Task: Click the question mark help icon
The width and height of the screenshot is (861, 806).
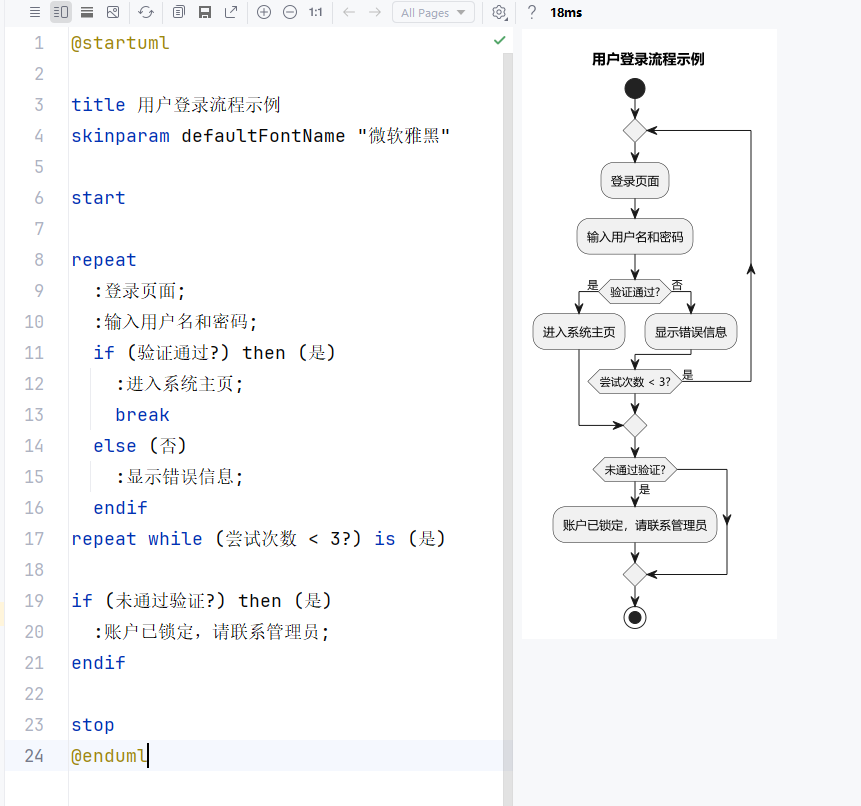Action: coord(532,12)
